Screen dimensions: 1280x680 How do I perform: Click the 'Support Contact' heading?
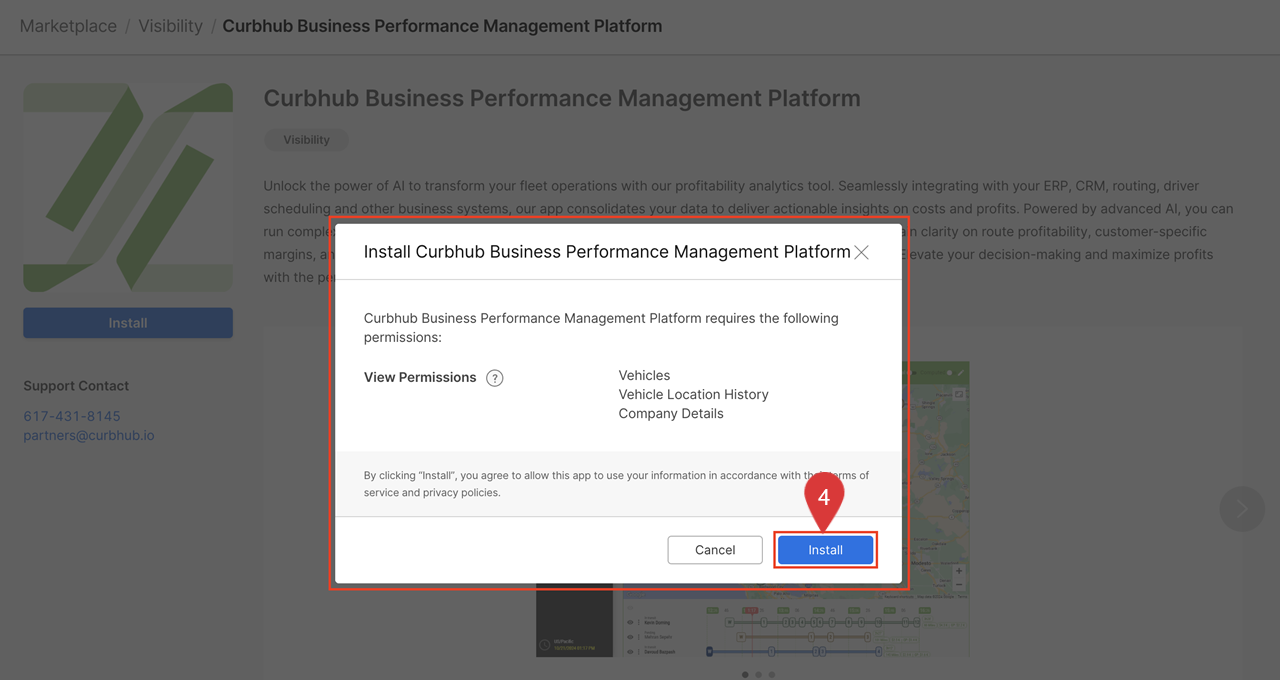(x=76, y=386)
